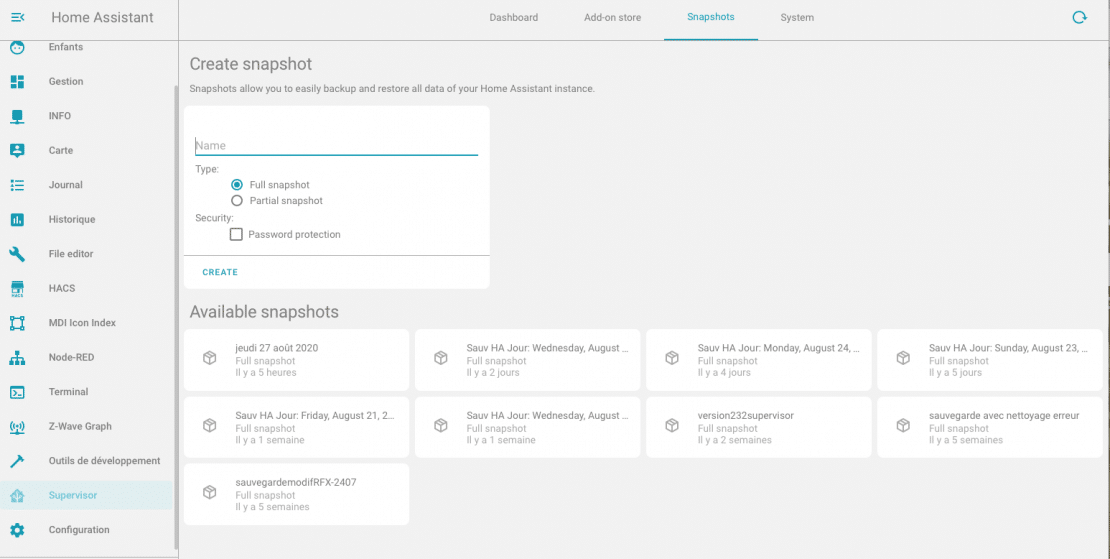Select the Partial snapshot radio button
This screenshot has height=559, width=1110.
click(237, 201)
